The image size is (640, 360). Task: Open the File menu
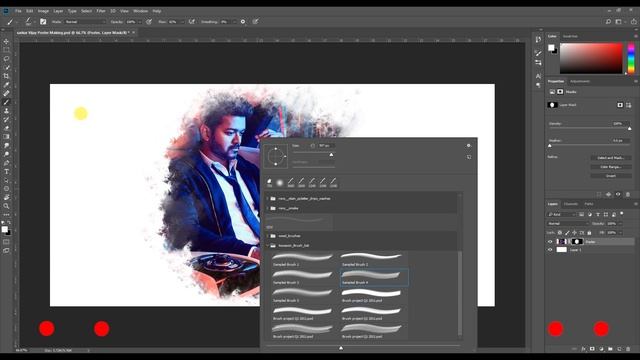18,11
